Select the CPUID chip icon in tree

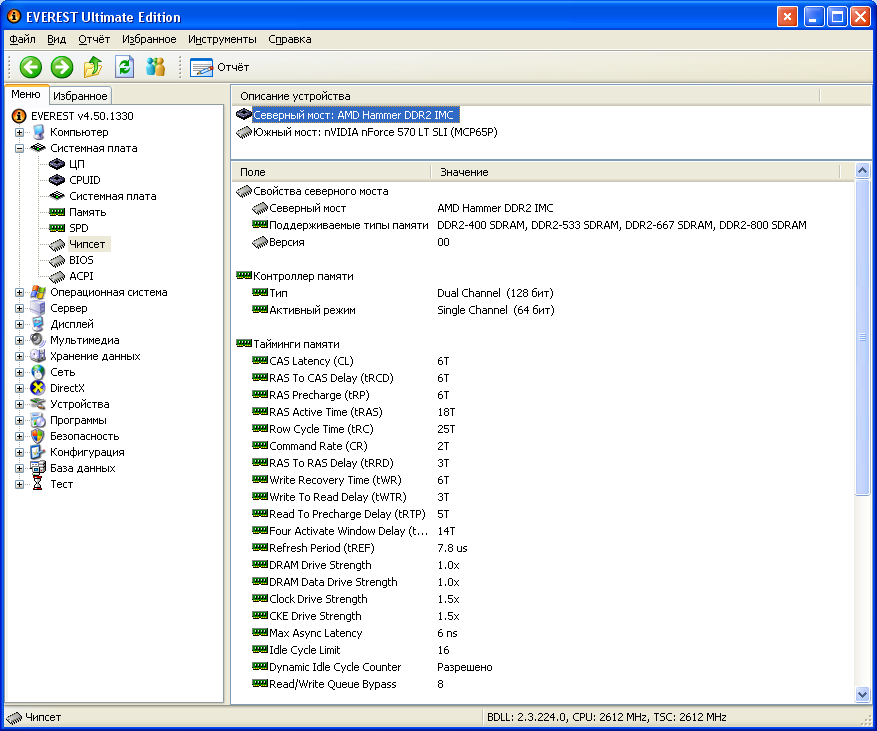(57, 180)
